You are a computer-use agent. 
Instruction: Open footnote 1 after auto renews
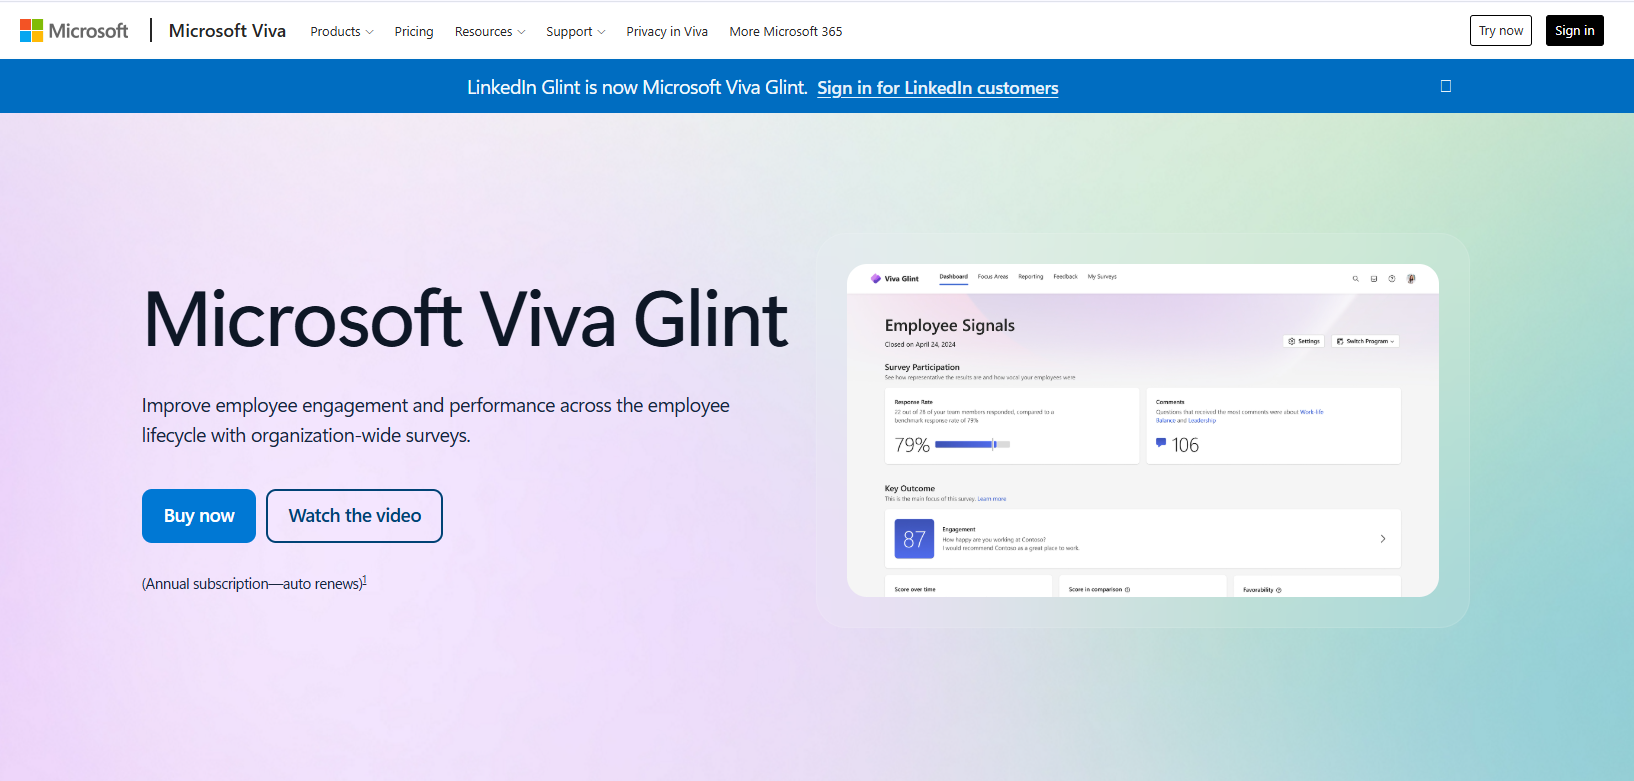pos(364,580)
